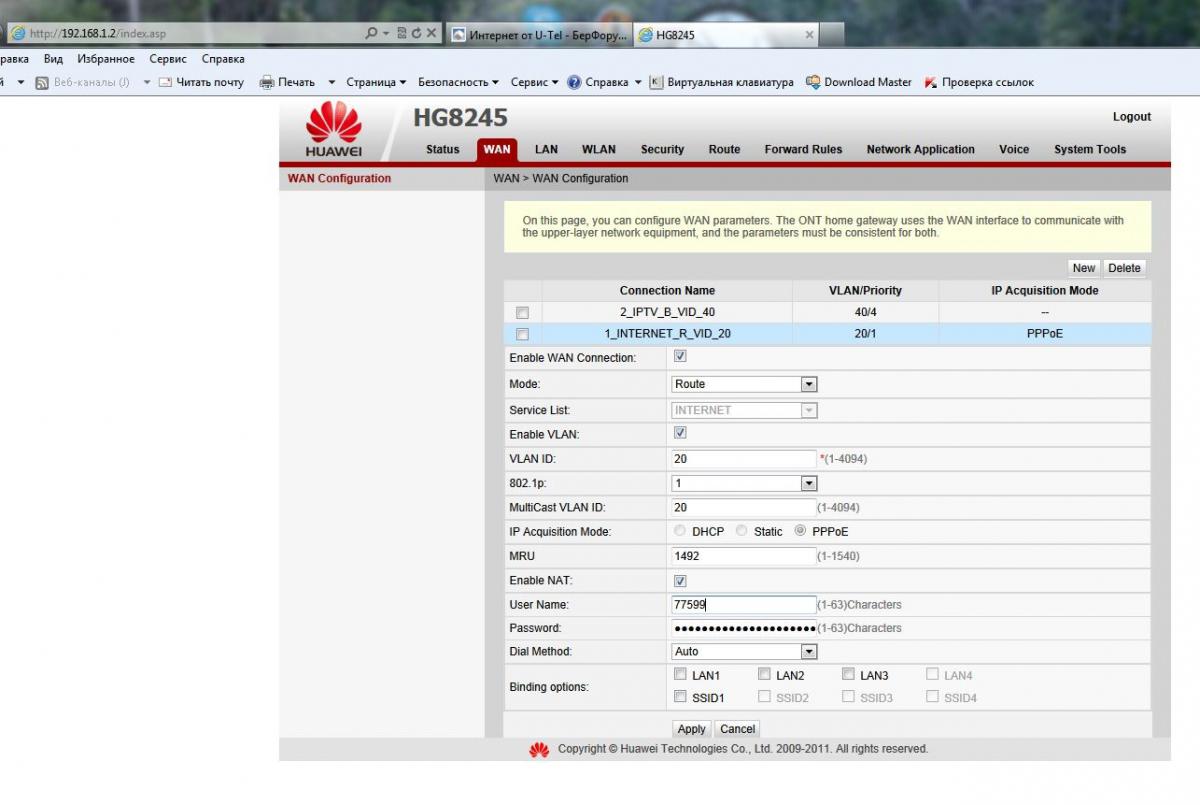Image resolution: width=1200 pixels, height=805 pixels.
Task: Select the DHCP radio button
Action: coord(680,531)
